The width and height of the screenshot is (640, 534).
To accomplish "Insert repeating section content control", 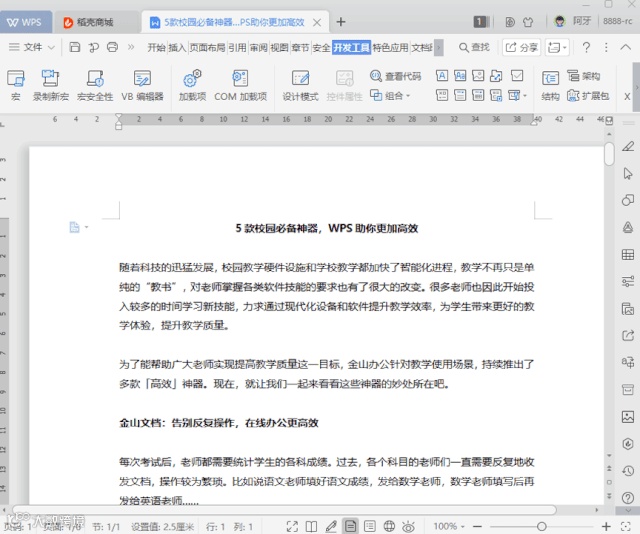I will [x=496, y=96].
